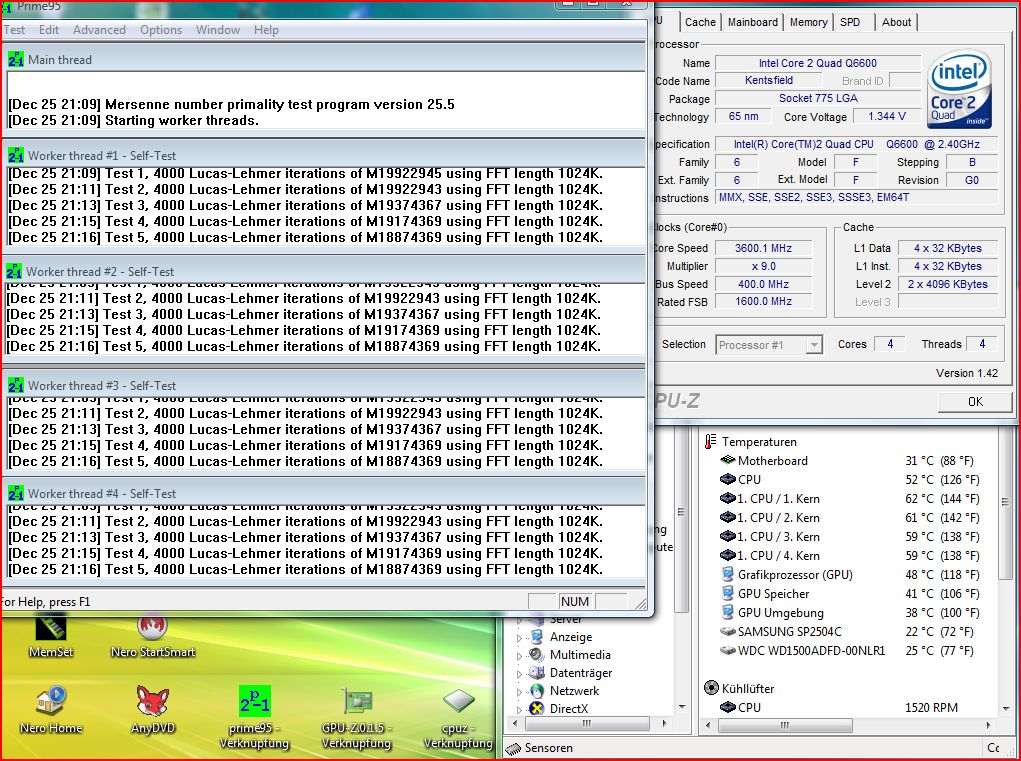Select the Datenträger tree item
Screen dimensions: 1021x761
(581, 672)
